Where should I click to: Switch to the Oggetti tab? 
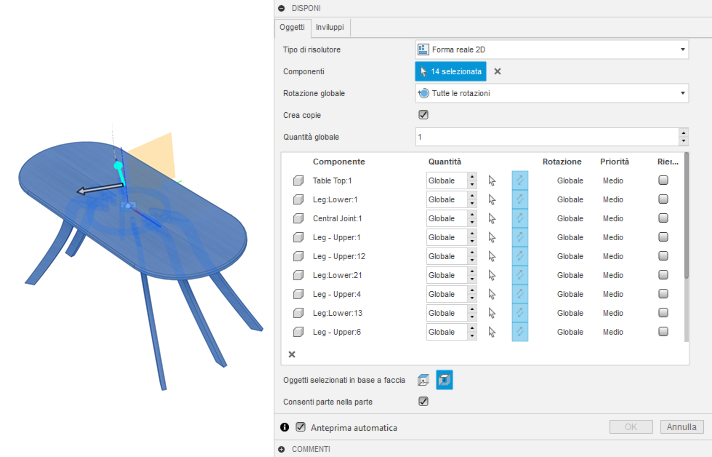point(292,28)
